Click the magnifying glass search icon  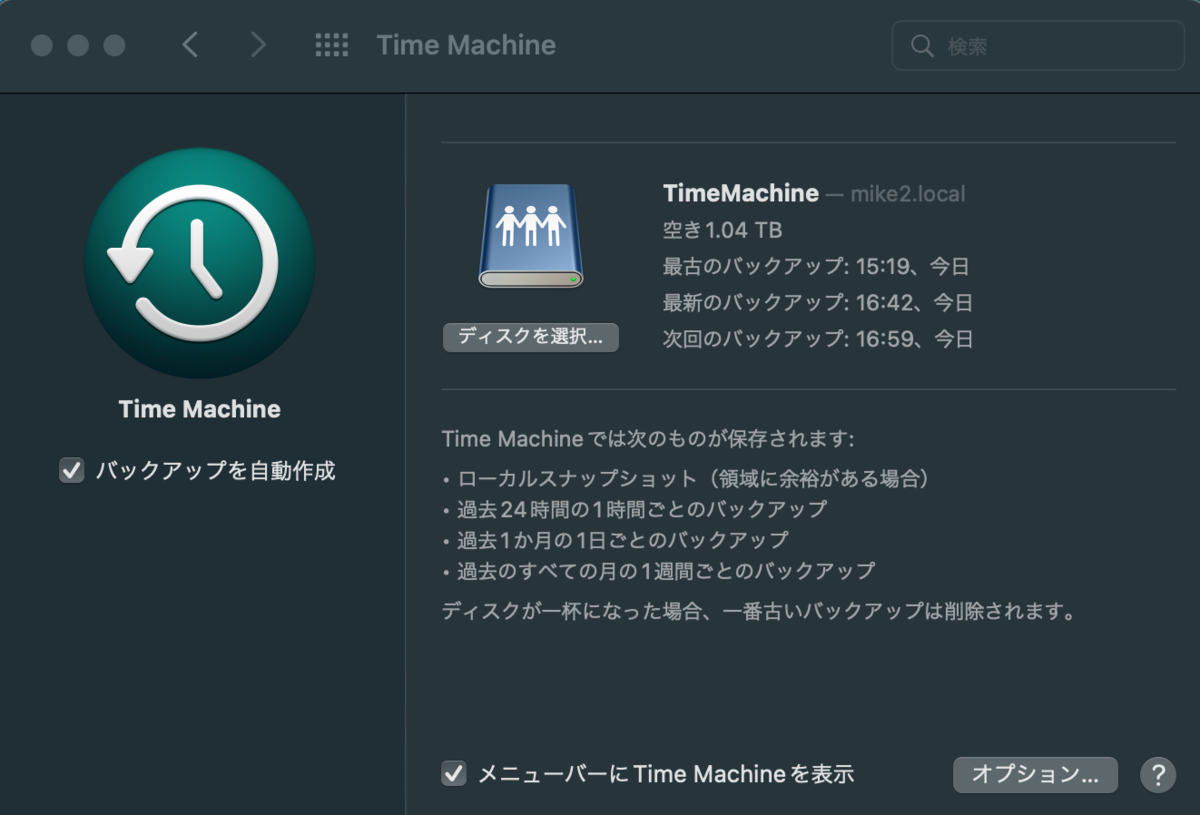pyautogui.click(x=922, y=46)
